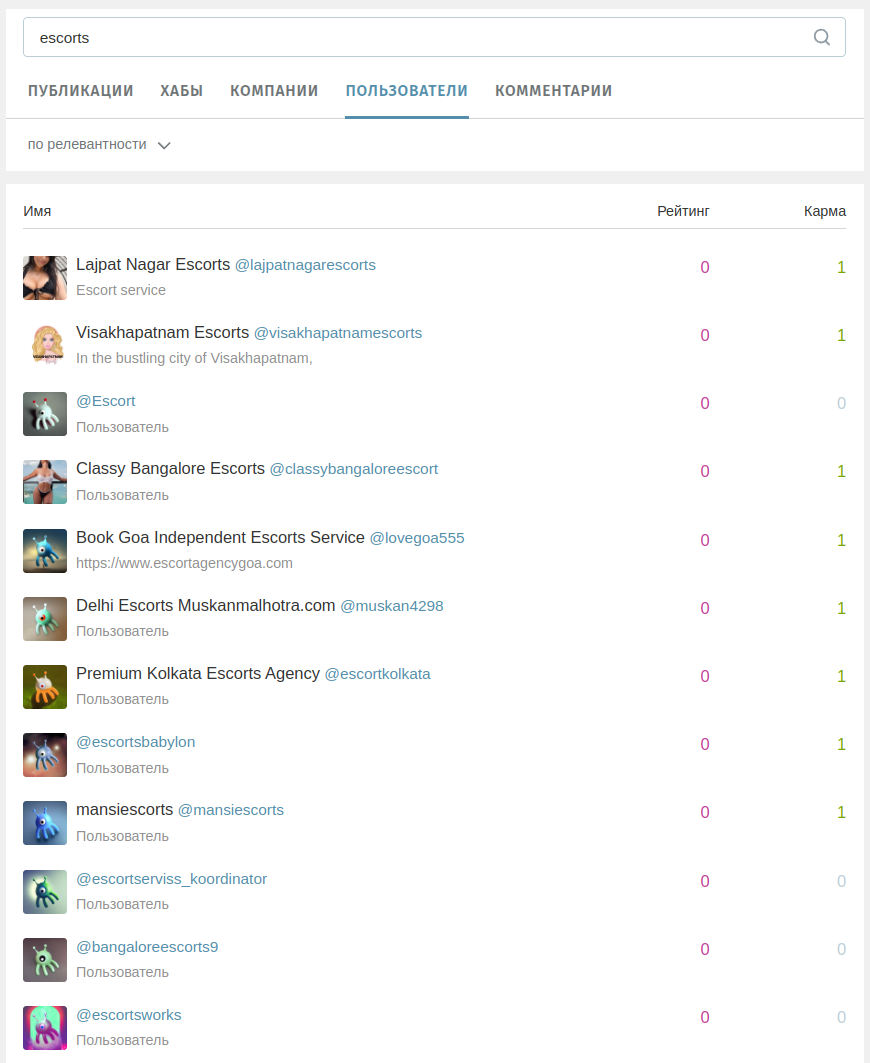Viewport: 870px width, 1063px height.
Task: Click the "Рейтинг" column header
Action: 683,211
